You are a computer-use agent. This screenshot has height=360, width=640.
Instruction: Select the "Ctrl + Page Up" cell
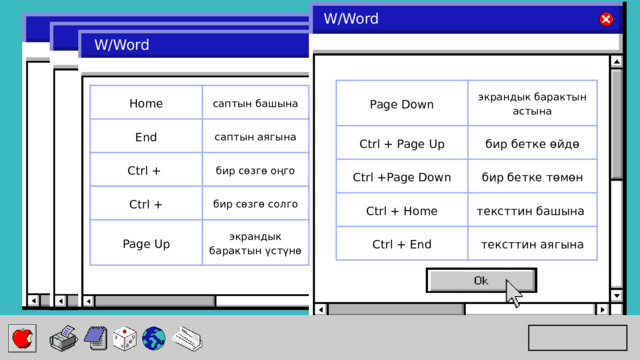click(x=402, y=143)
